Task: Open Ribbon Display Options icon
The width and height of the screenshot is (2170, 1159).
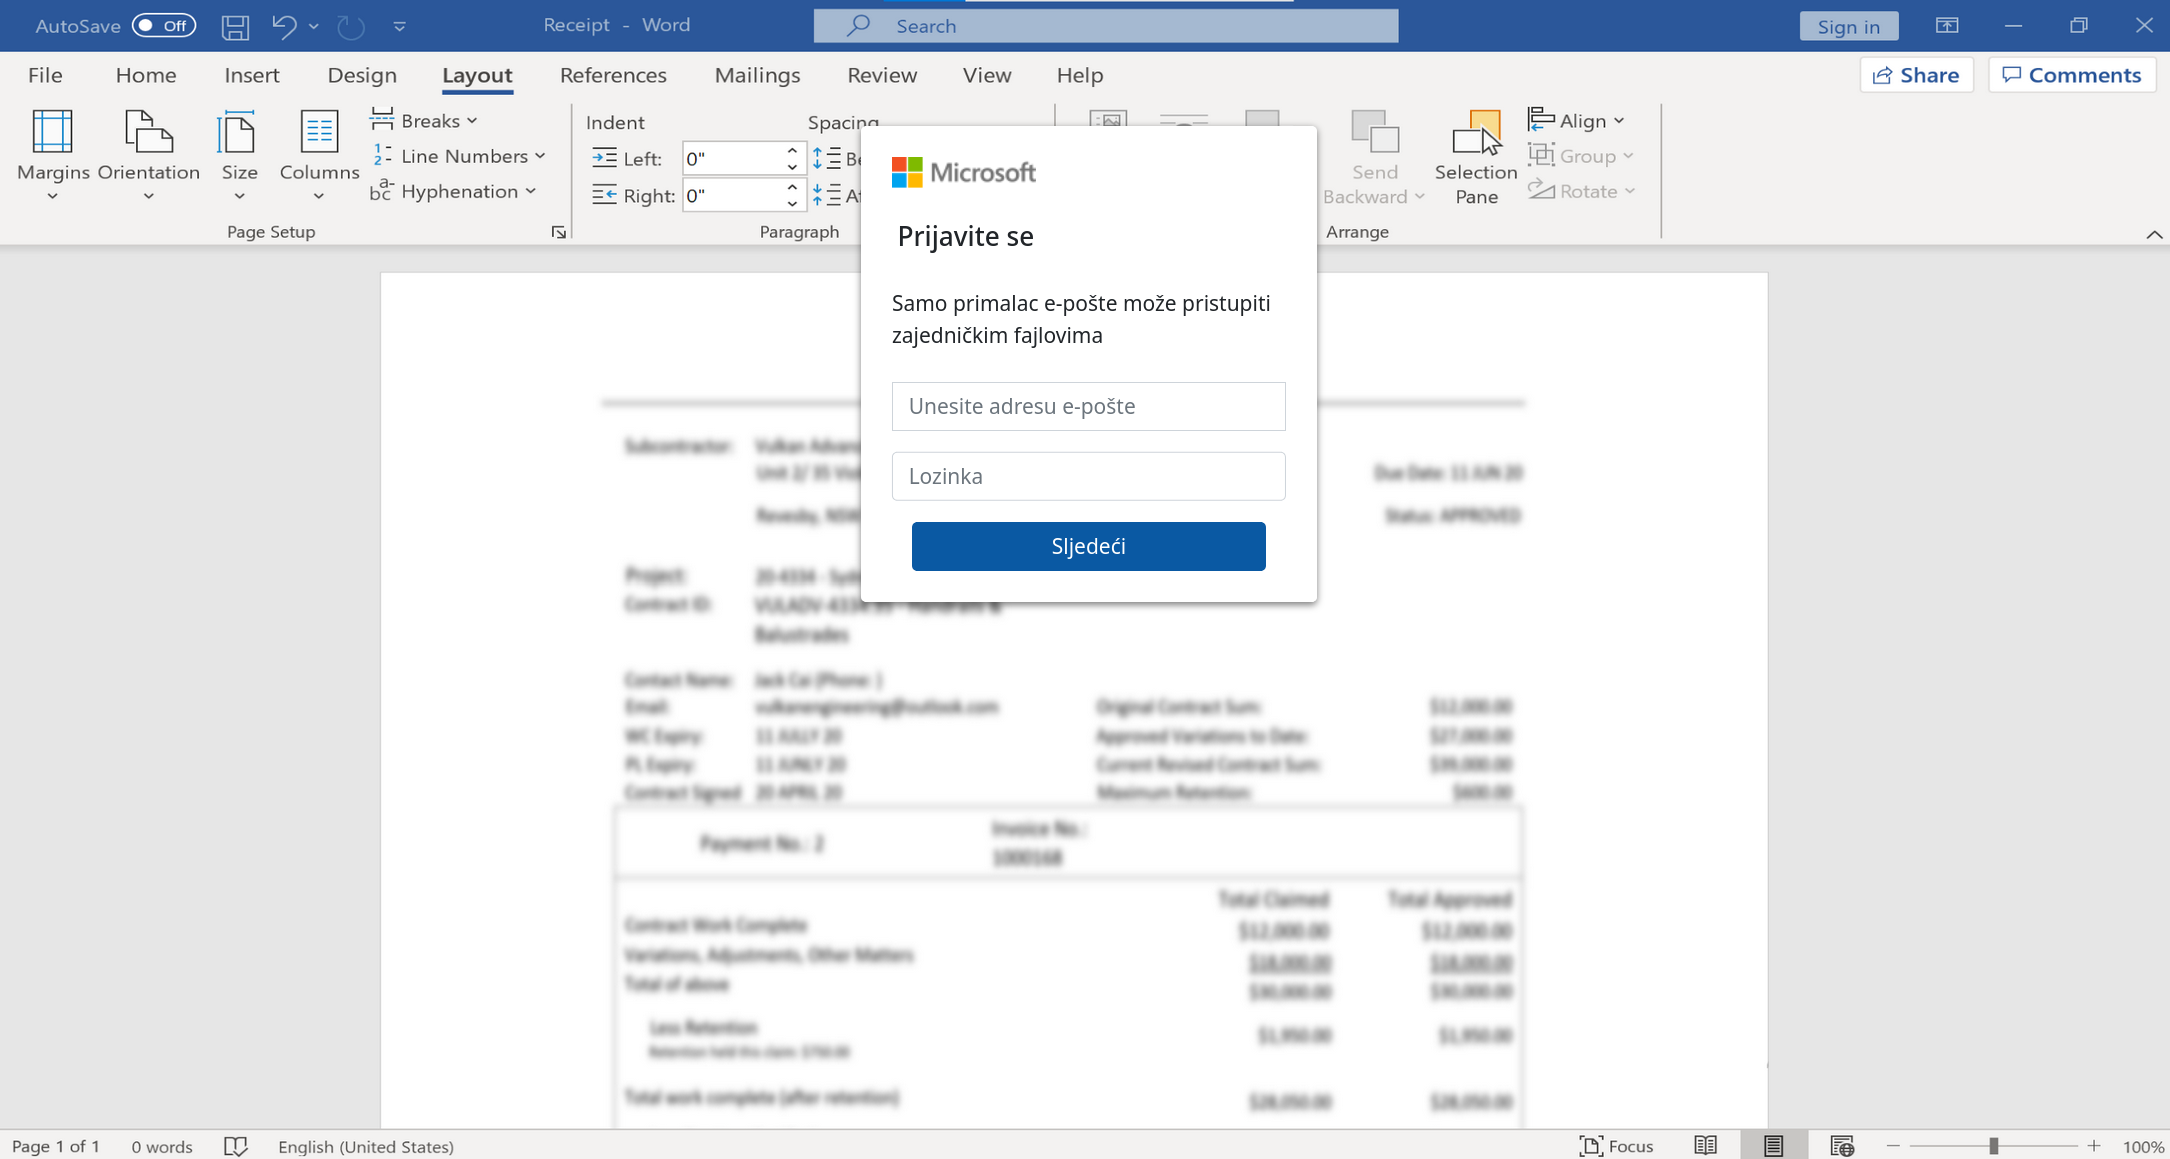Action: [x=1946, y=25]
